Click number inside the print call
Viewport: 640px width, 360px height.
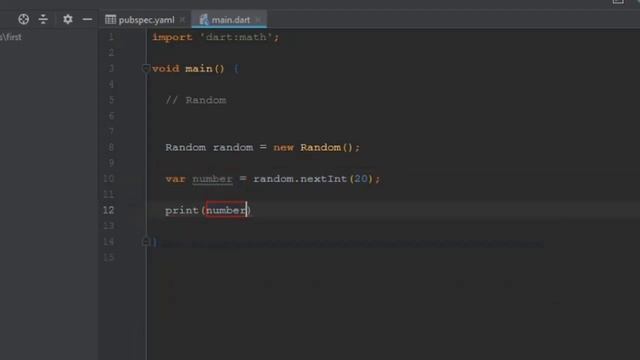tap(226, 210)
